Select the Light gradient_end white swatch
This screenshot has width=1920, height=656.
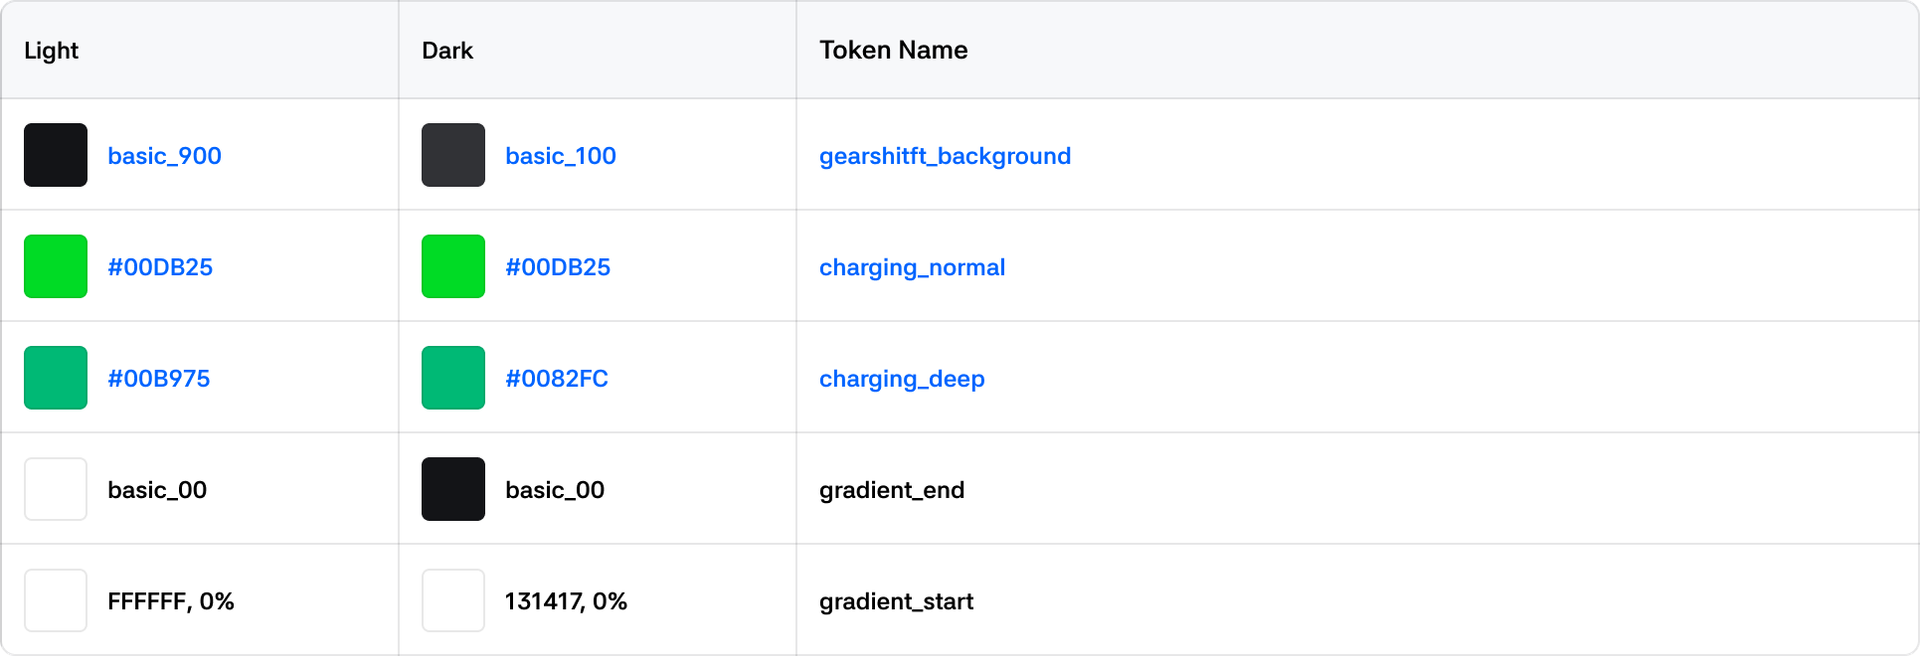(x=56, y=489)
